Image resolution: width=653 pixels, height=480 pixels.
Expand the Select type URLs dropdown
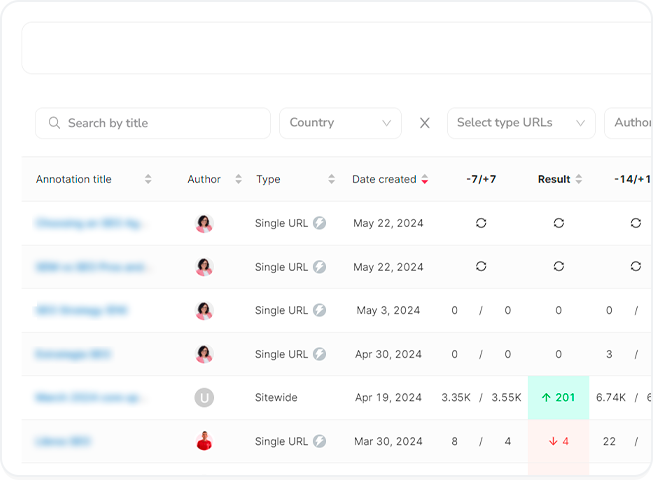pos(520,123)
